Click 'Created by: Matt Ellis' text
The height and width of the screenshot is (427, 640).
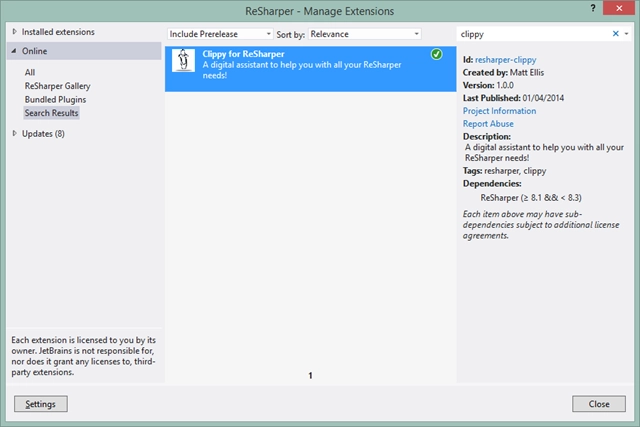pos(503,72)
